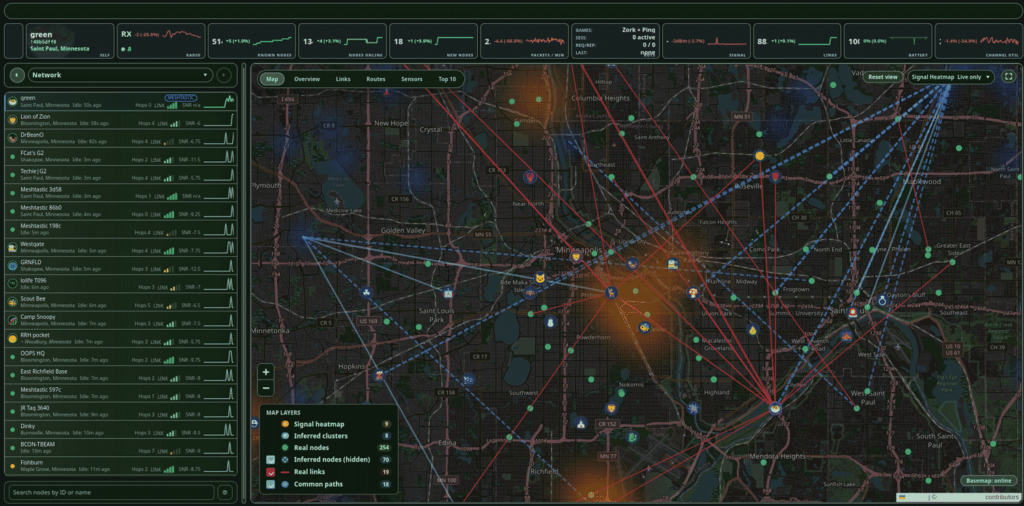1024x506 pixels.
Task: Switch to the Links tab
Action: coord(343,79)
